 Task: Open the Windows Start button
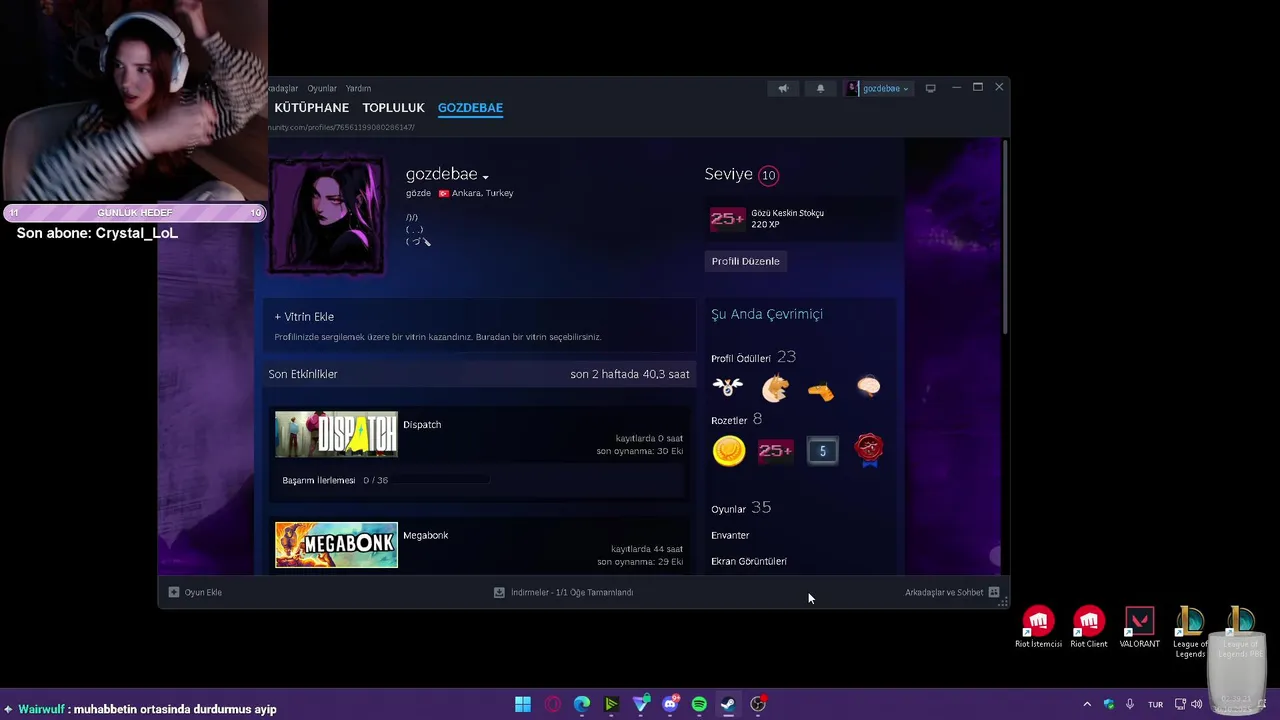(523, 704)
